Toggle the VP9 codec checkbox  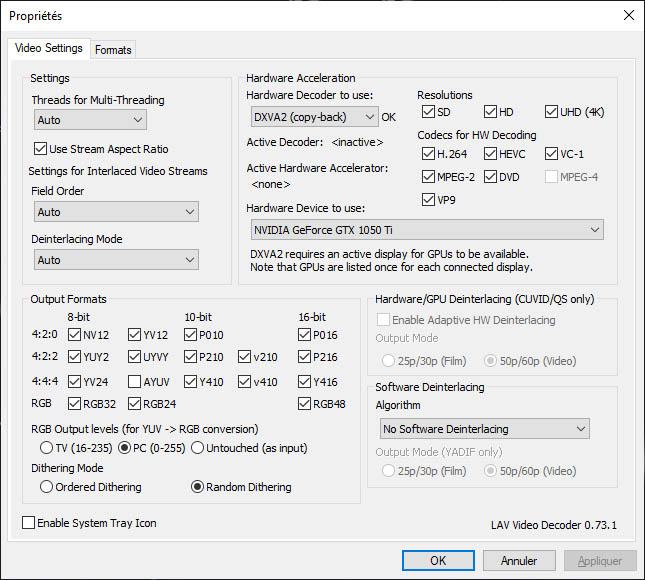coord(429,200)
